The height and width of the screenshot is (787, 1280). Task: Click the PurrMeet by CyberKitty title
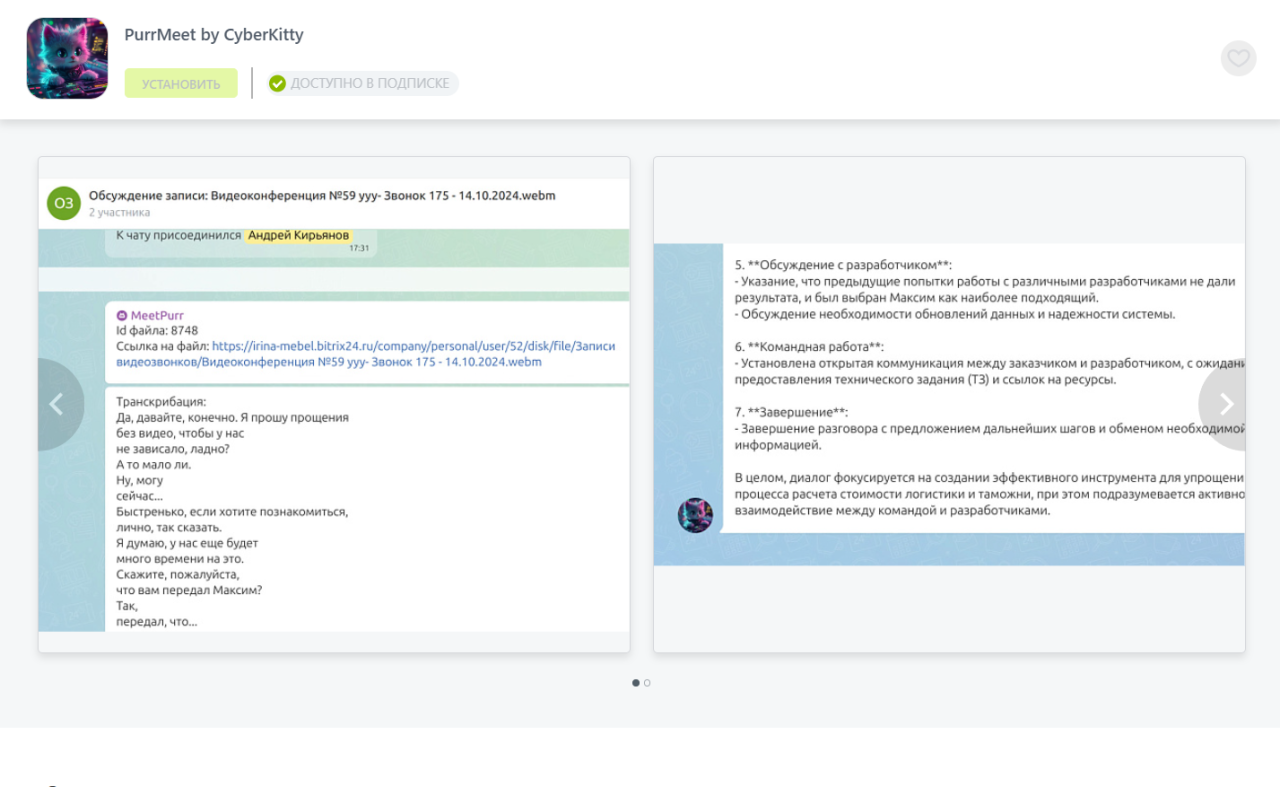(214, 35)
